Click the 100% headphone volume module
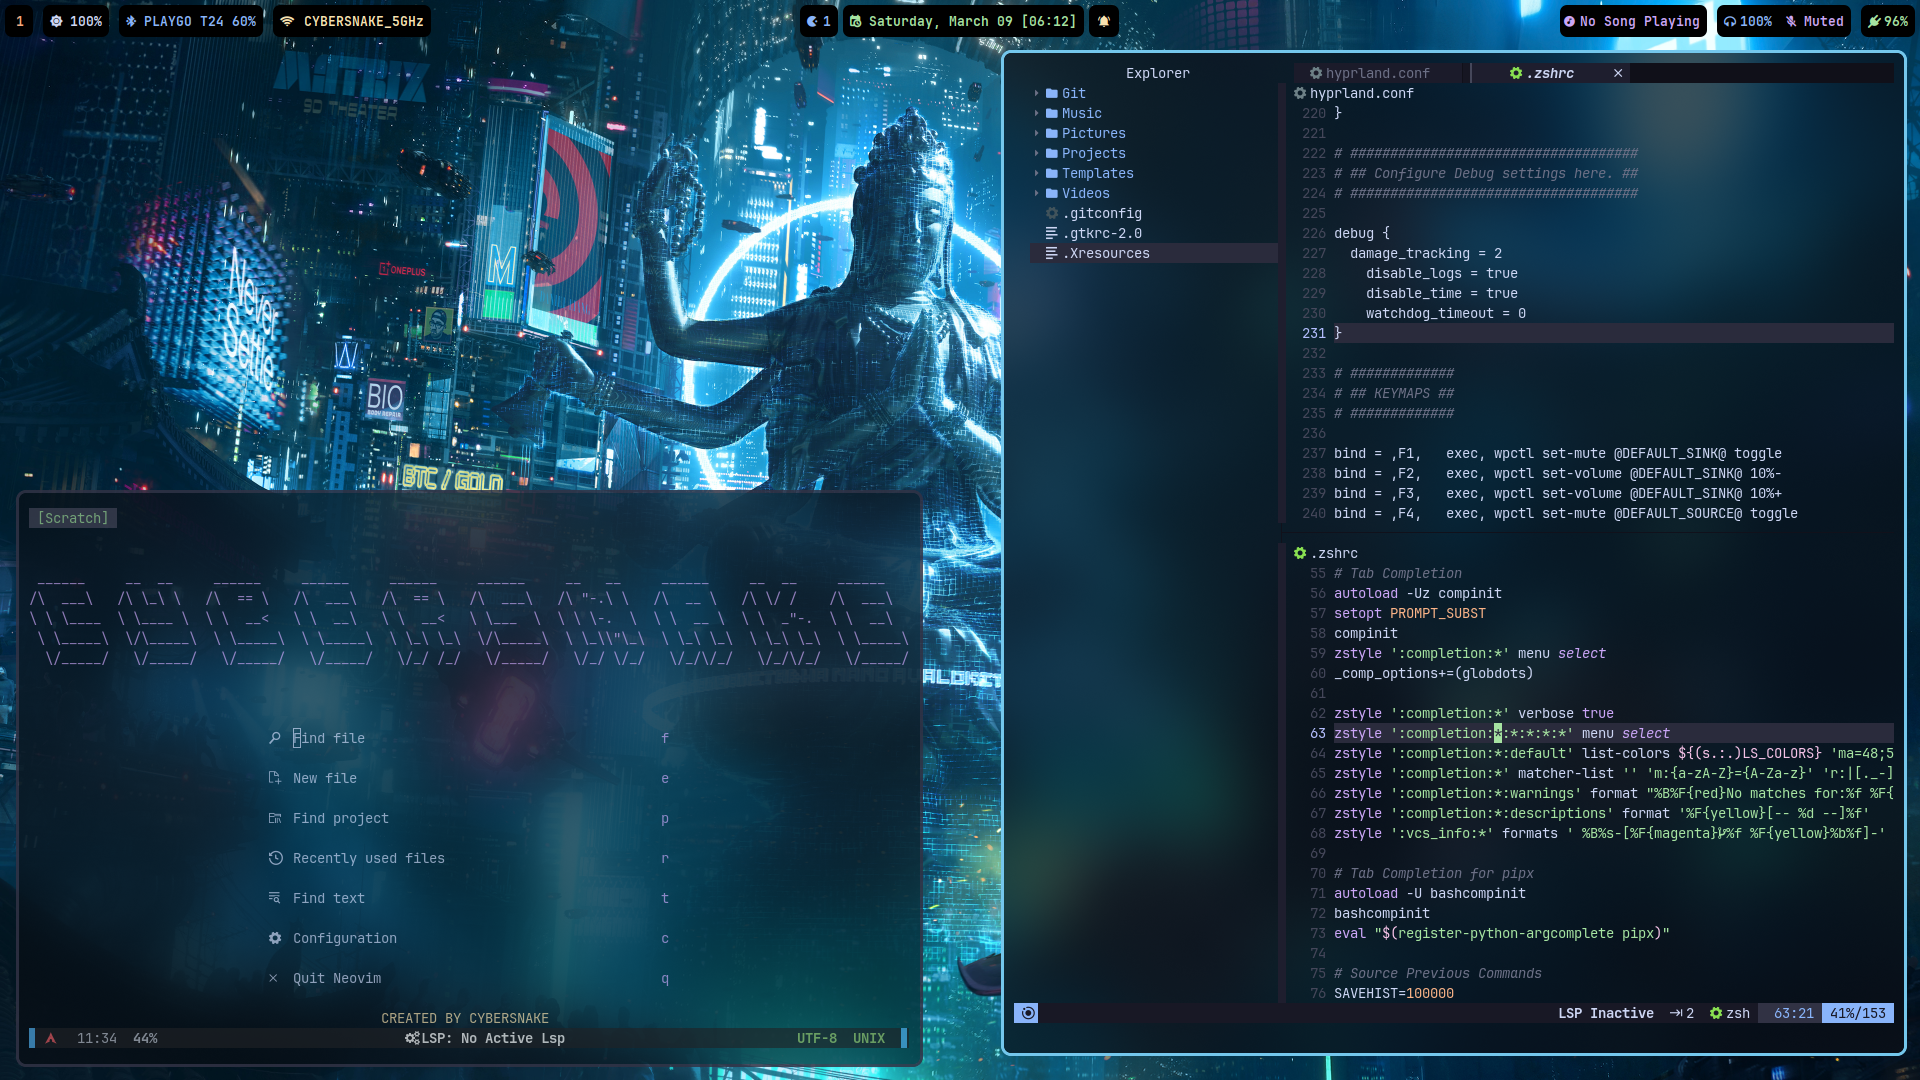 pos(1747,21)
